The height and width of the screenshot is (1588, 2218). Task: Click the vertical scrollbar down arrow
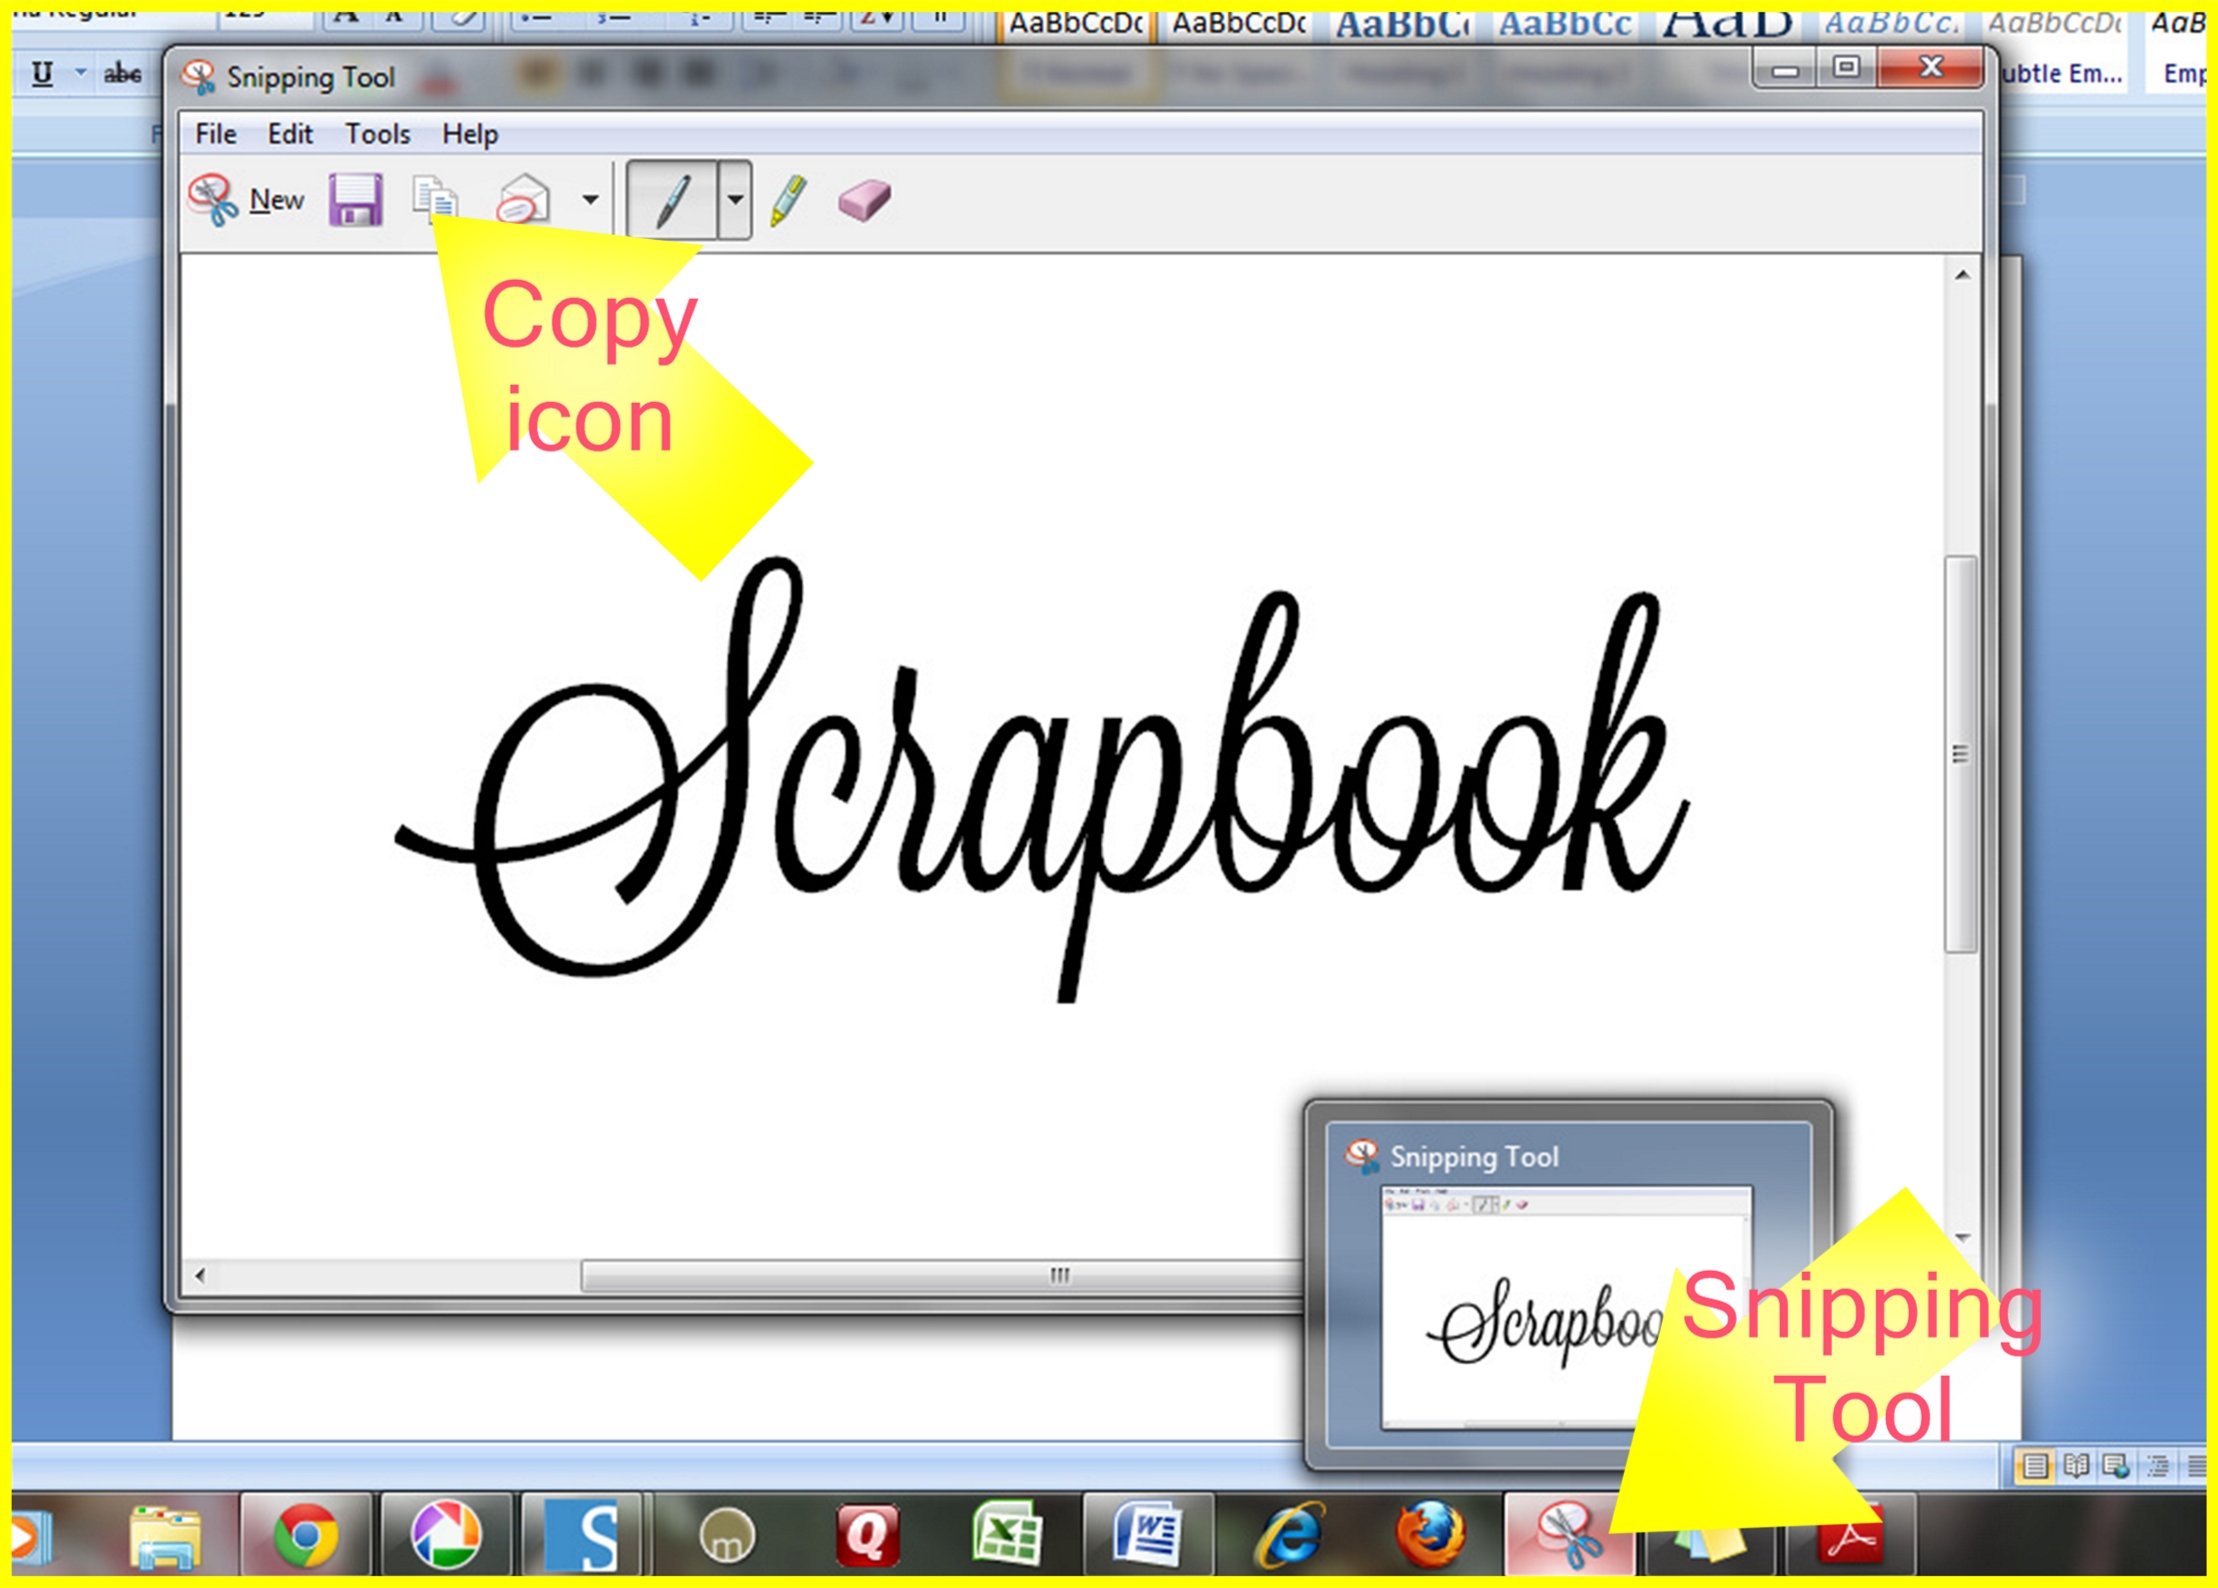click(x=1962, y=1238)
